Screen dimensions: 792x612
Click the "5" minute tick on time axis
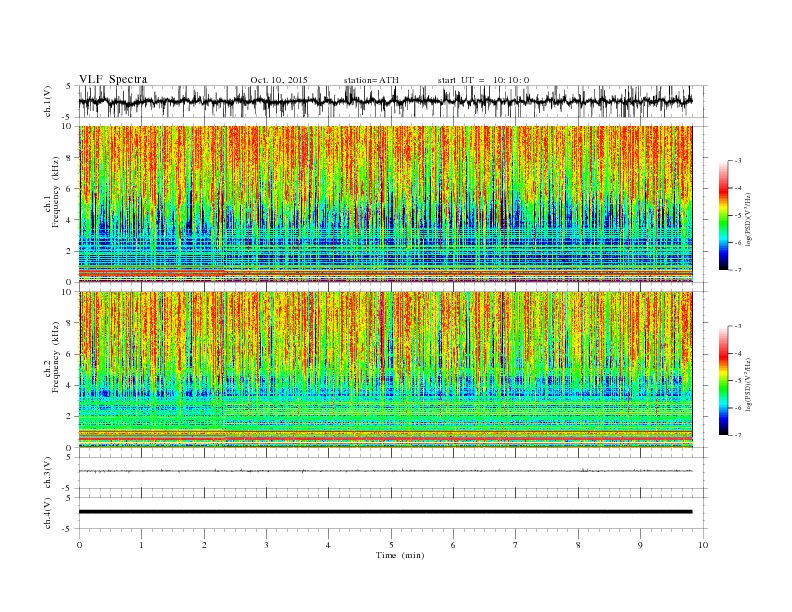point(391,545)
